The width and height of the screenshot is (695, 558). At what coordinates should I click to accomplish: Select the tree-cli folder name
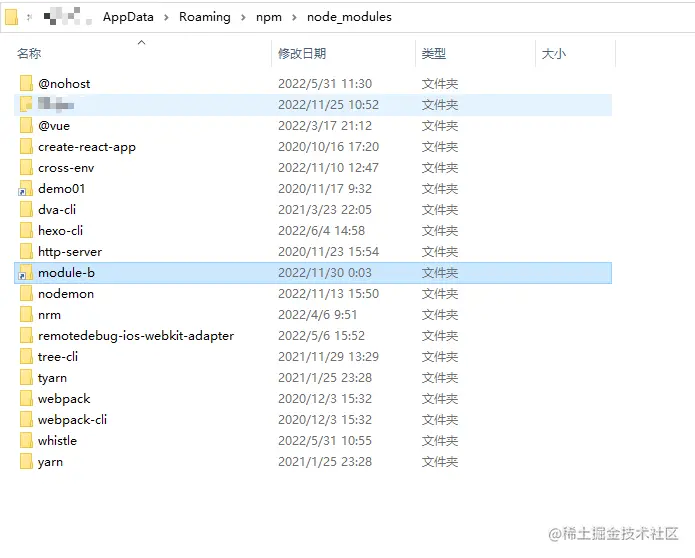pos(58,356)
